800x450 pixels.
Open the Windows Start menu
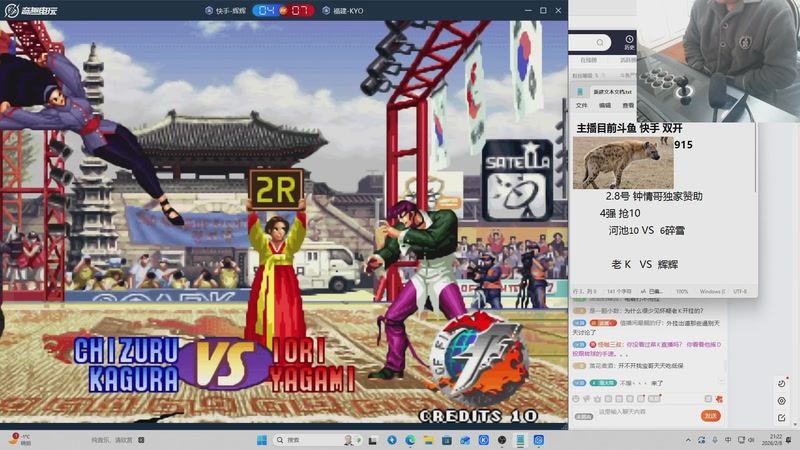pos(262,440)
